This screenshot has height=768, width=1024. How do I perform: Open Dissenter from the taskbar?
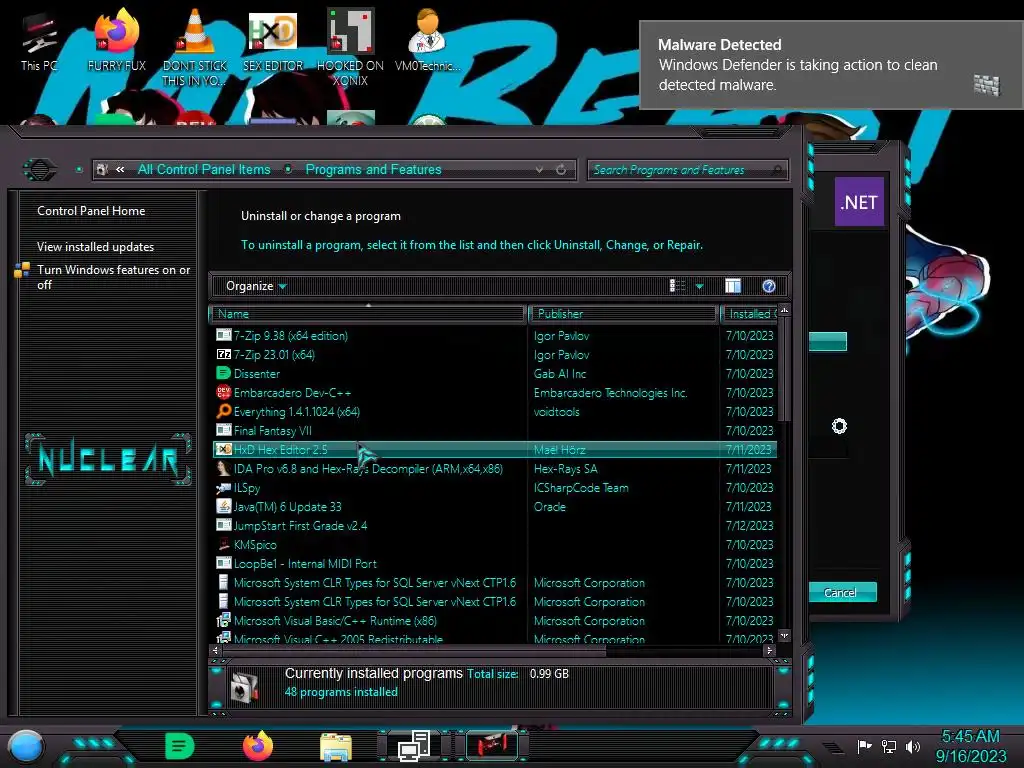pyautogui.click(x=179, y=746)
